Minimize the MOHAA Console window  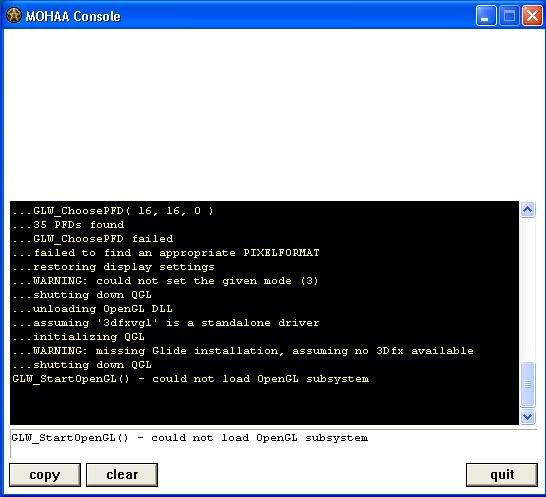pos(486,16)
